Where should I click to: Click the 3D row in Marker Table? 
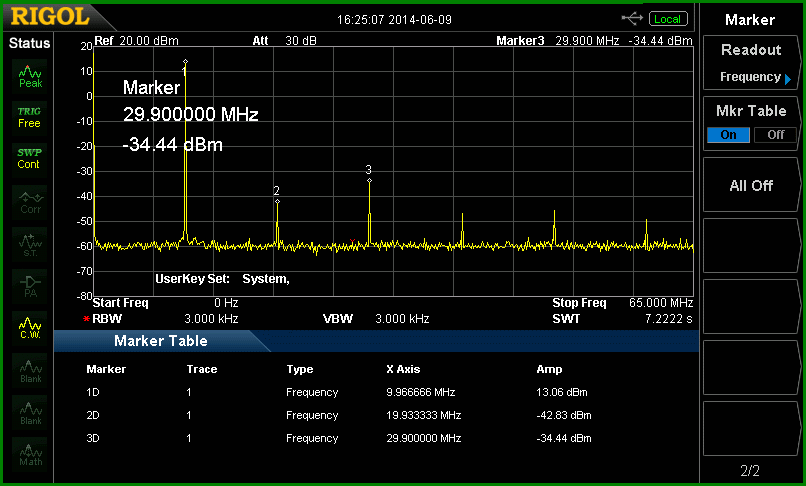[339, 438]
